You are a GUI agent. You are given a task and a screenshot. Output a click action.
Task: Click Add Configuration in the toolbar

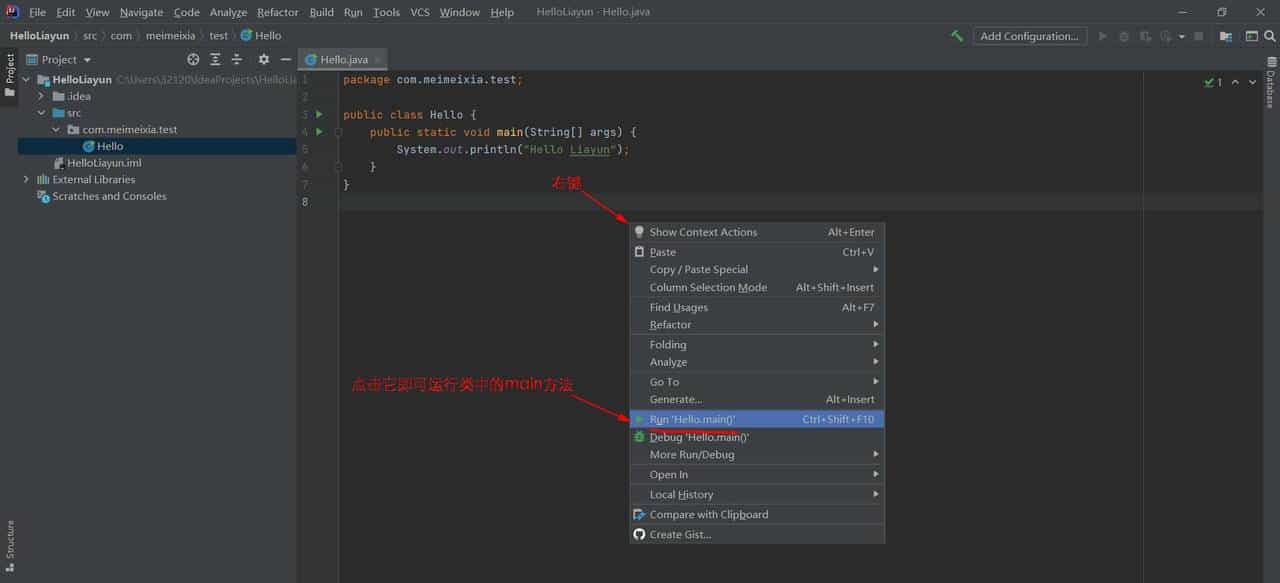1030,35
